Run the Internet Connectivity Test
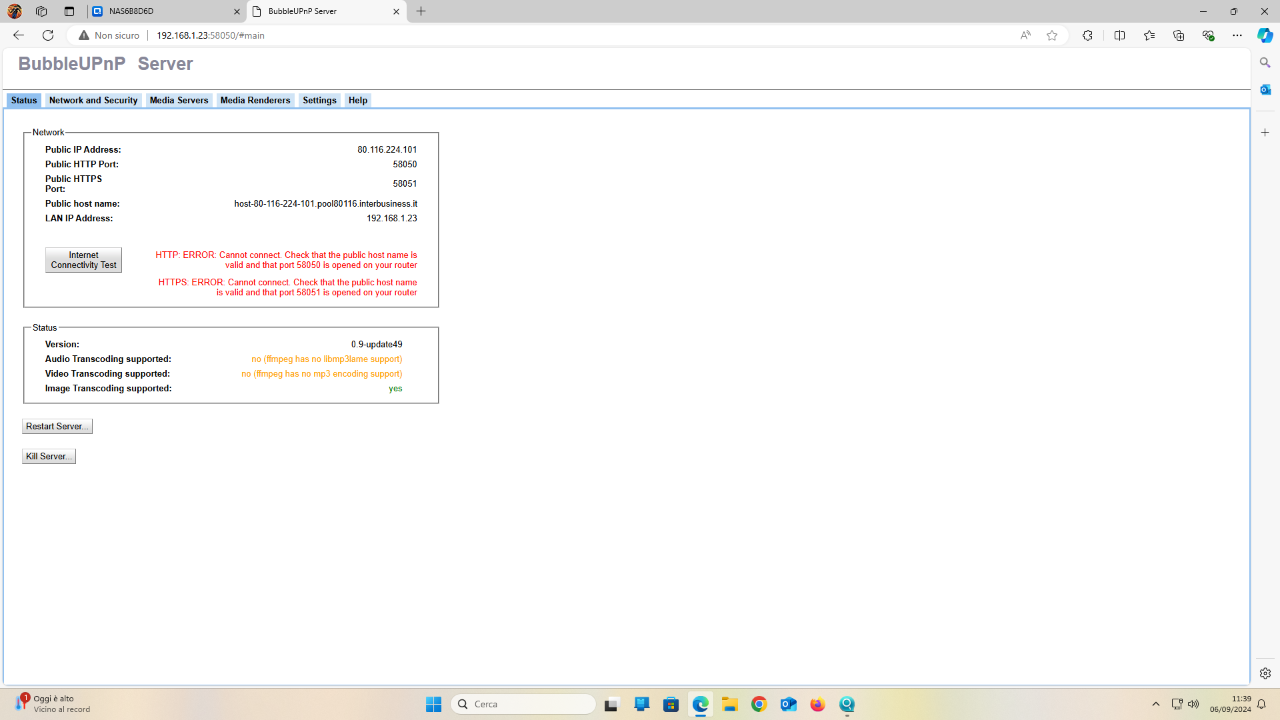Image resolution: width=1280 pixels, height=720 pixels. tap(84, 260)
